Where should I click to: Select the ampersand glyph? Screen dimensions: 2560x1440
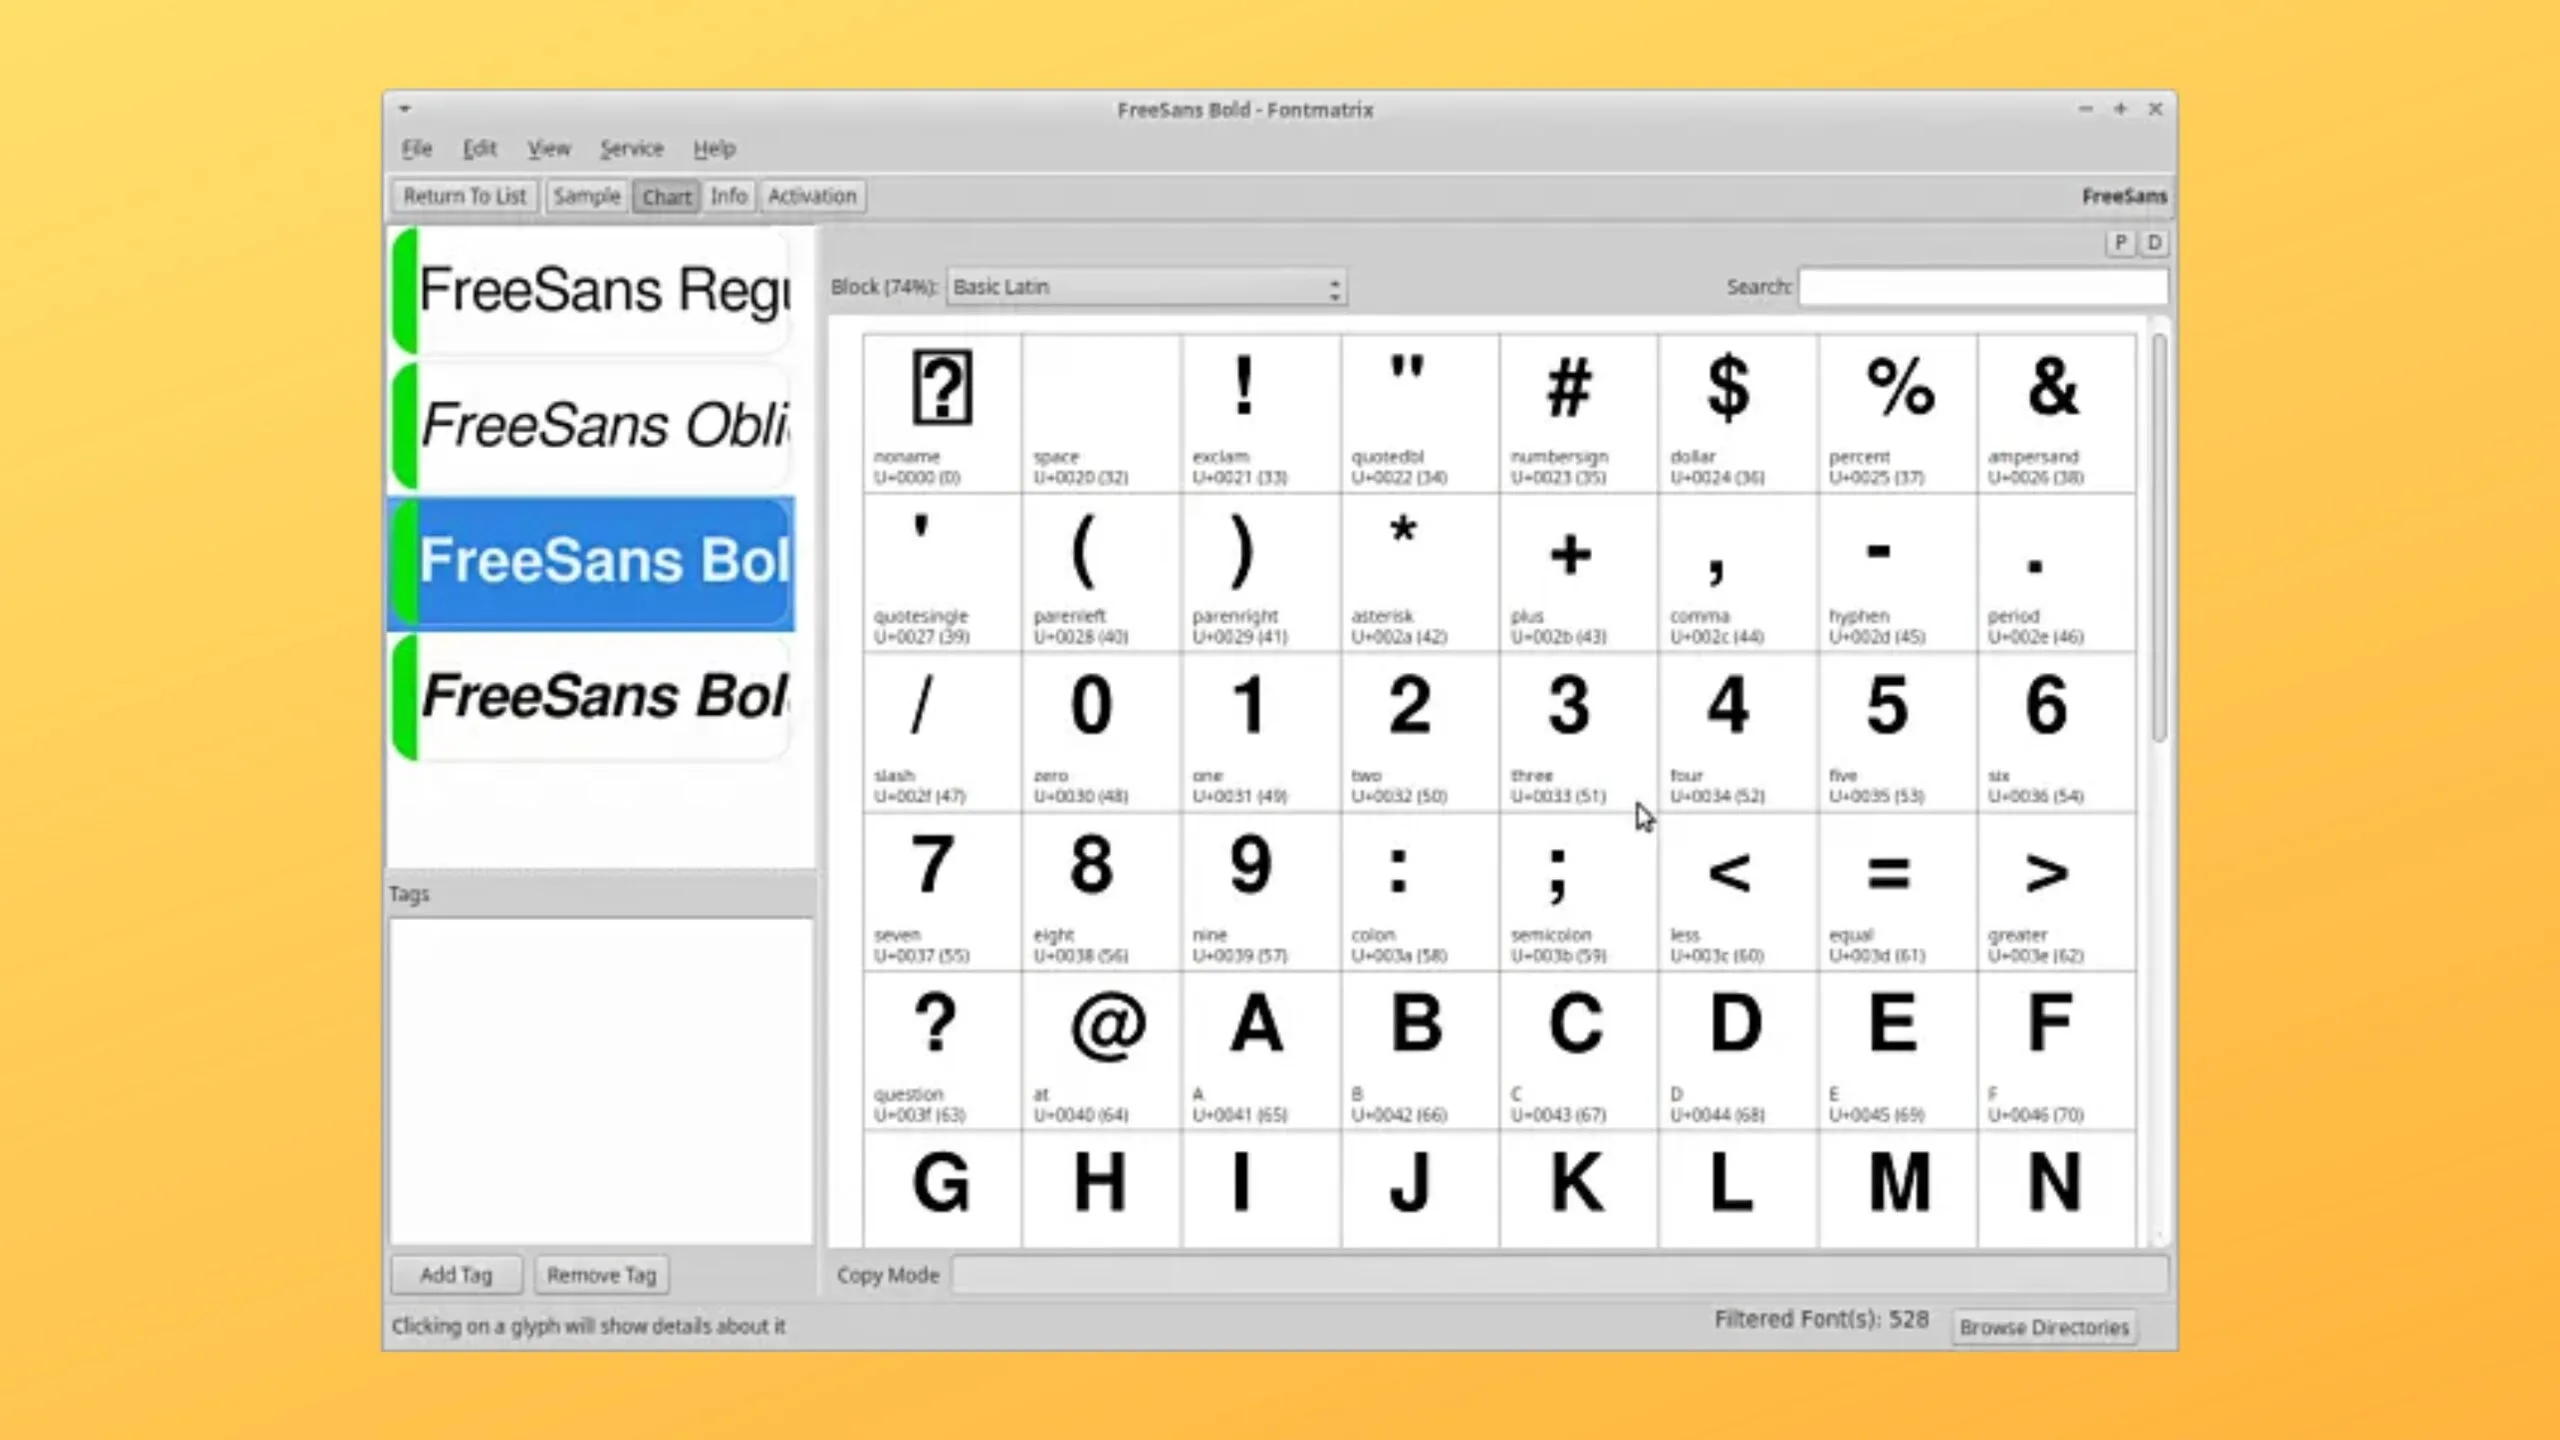click(2056, 413)
